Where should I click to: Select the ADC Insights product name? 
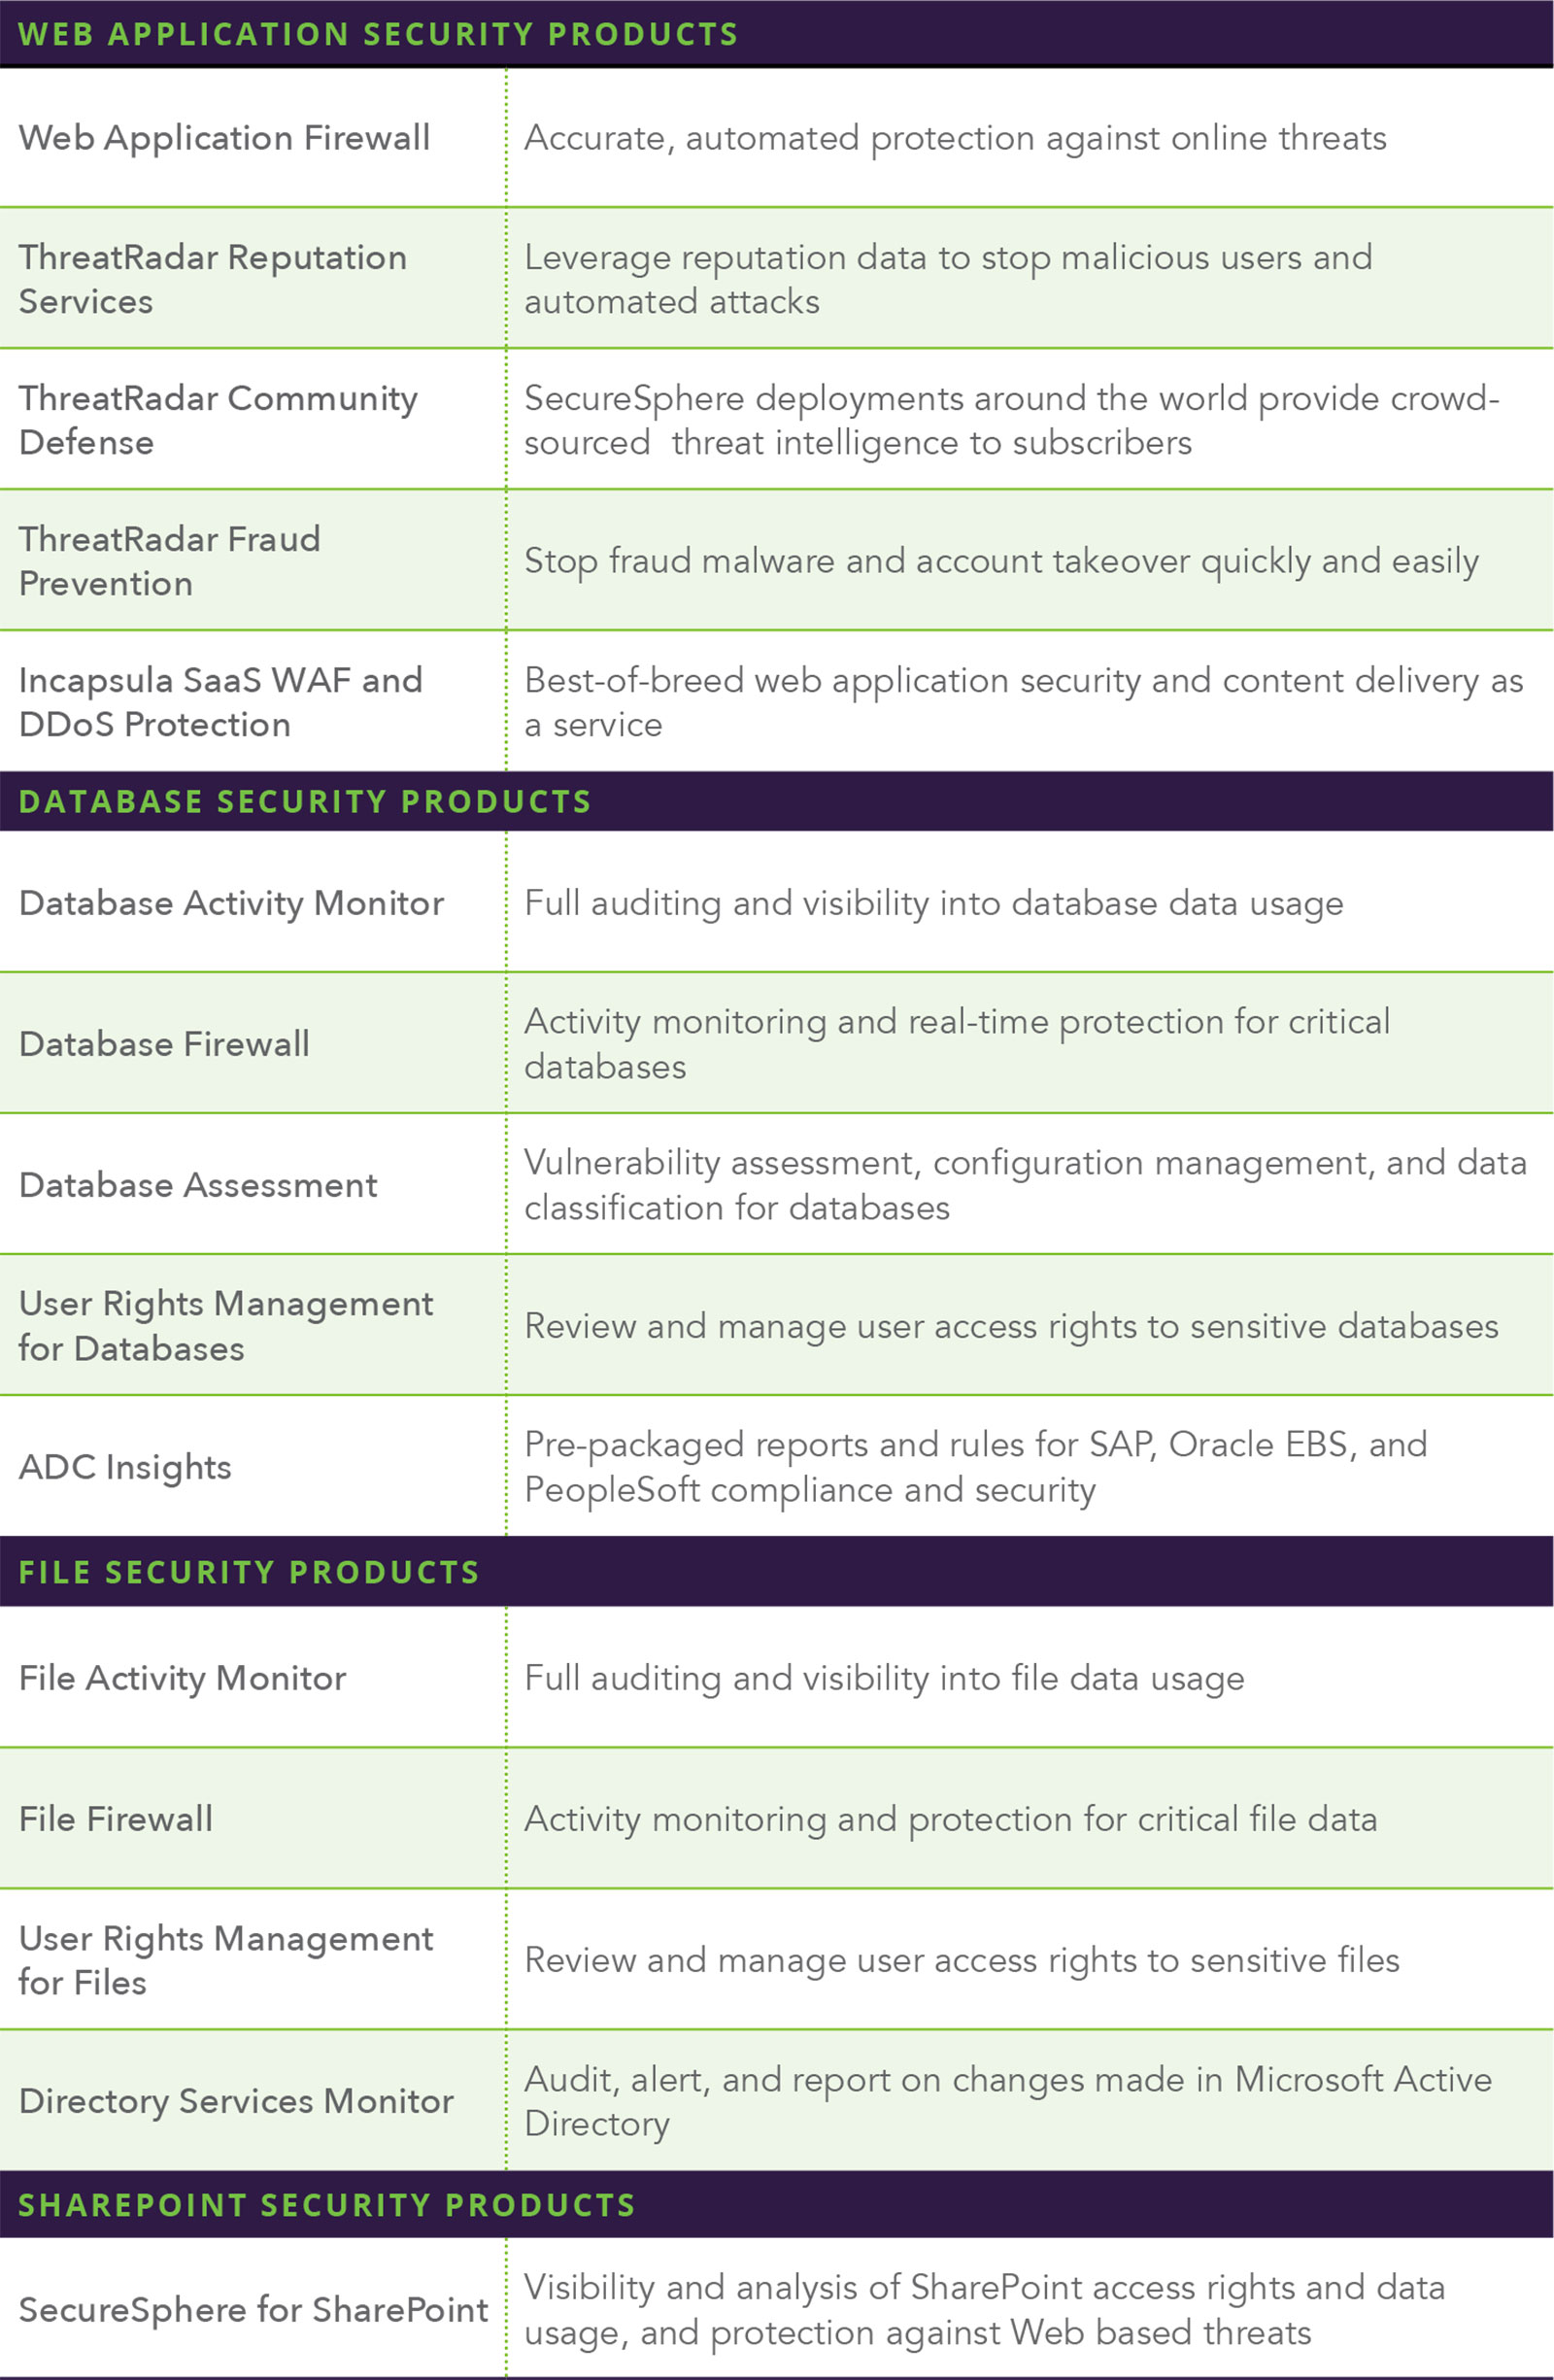click(x=125, y=1467)
